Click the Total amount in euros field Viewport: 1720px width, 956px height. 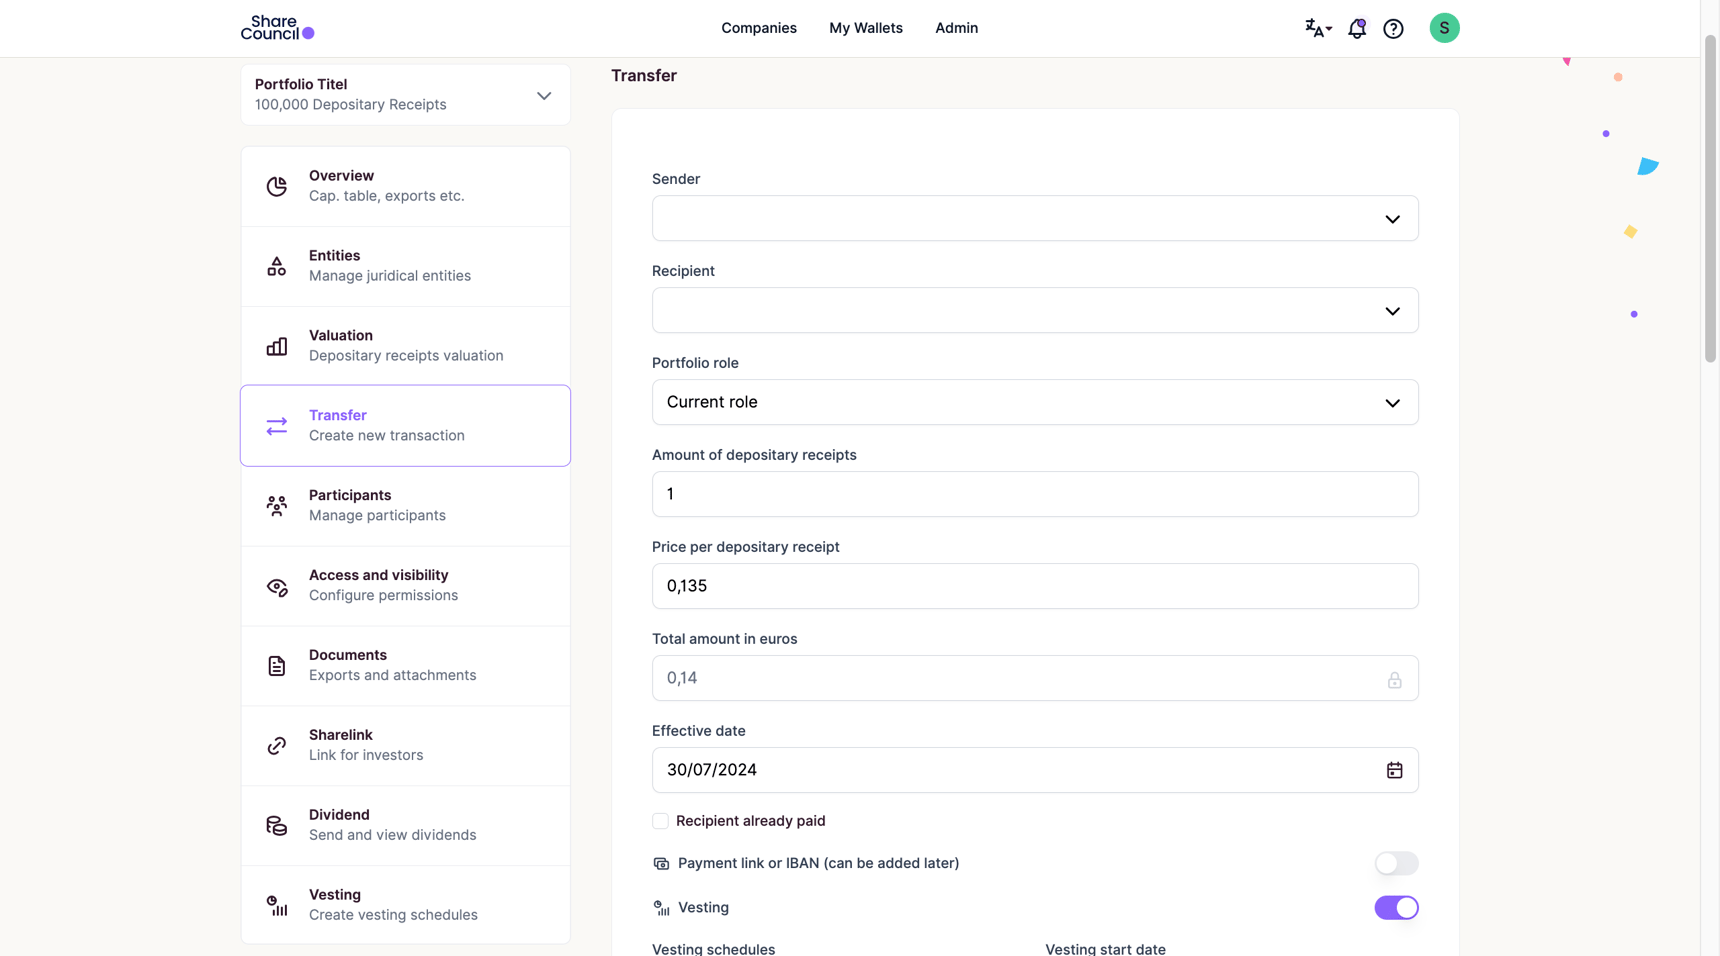[1035, 678]
